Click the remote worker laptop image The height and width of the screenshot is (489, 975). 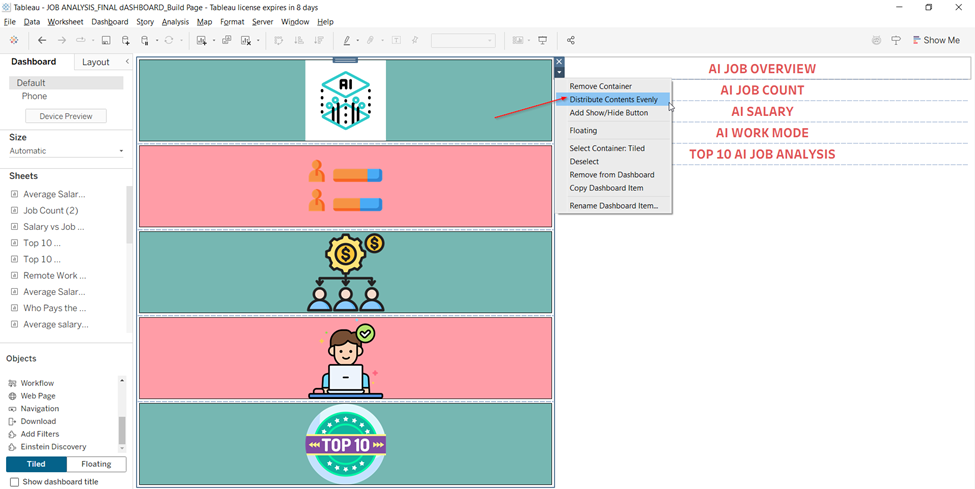346,359
